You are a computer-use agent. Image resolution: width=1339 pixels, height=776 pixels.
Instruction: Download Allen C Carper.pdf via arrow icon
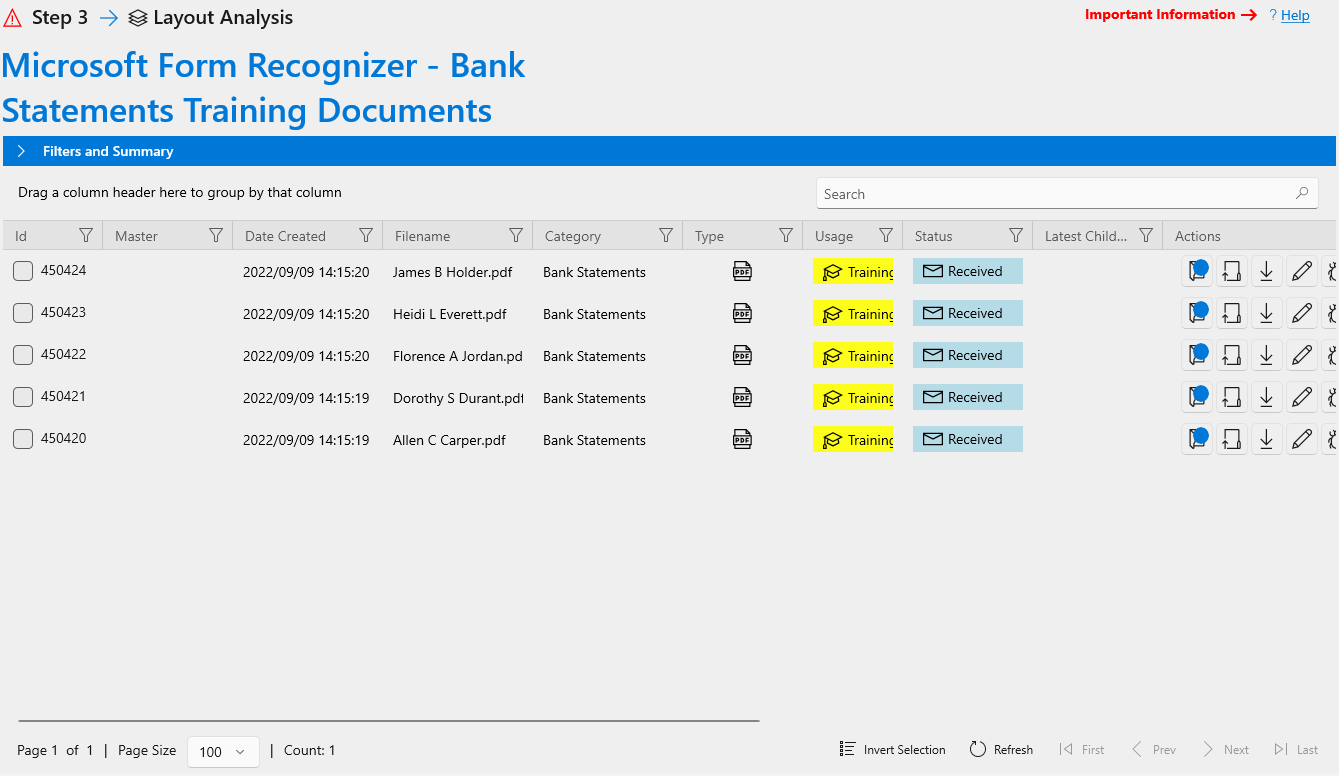[x=1267, y=439]
